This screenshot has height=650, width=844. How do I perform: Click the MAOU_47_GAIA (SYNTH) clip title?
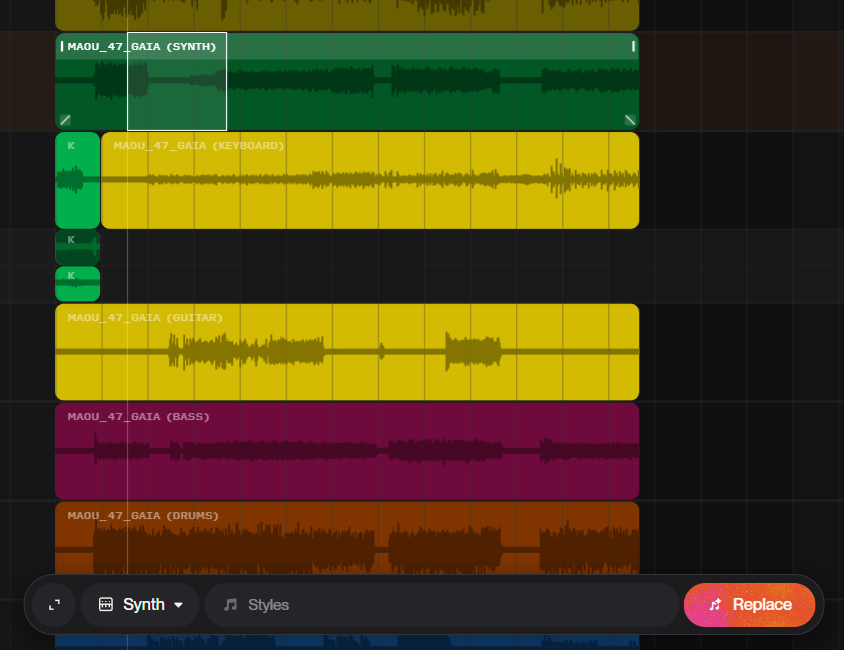tap(141, 46)
